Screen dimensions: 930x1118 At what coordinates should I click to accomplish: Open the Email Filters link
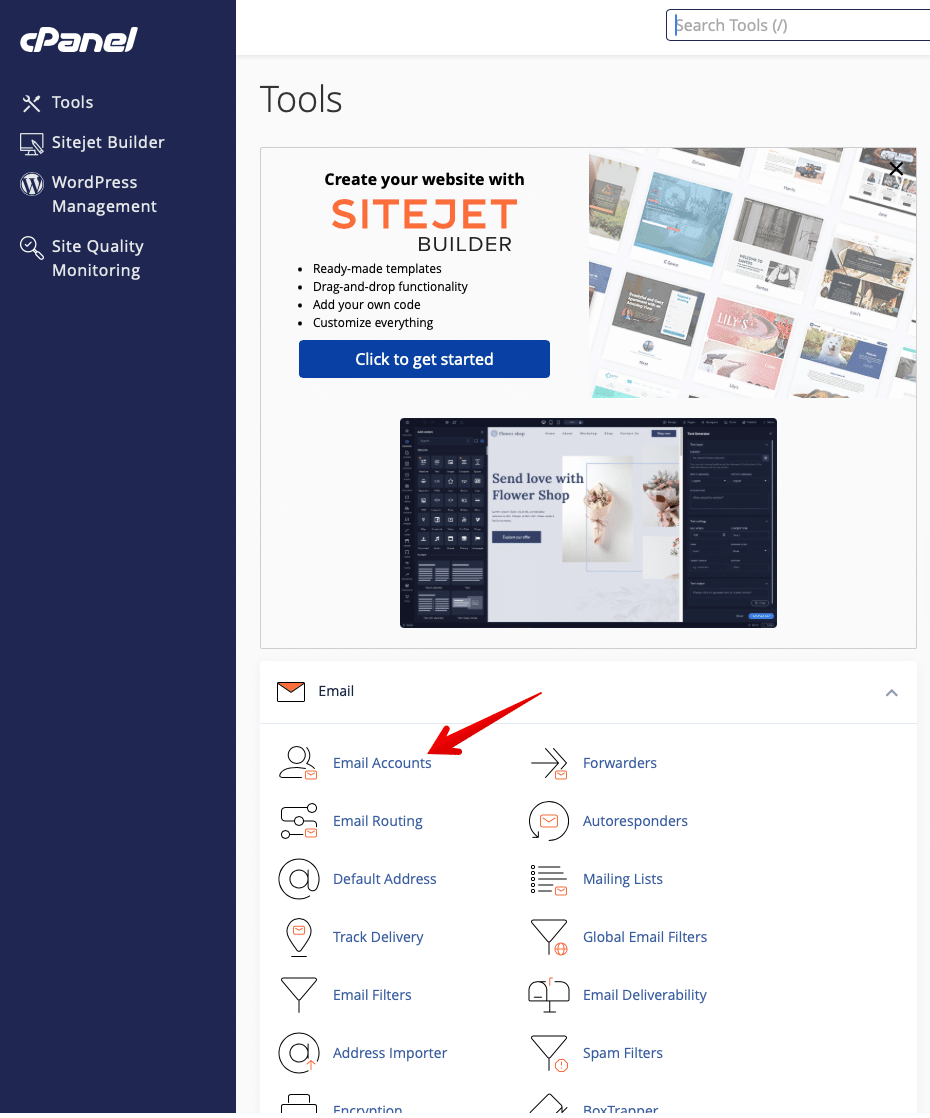[x=372, y=995]
